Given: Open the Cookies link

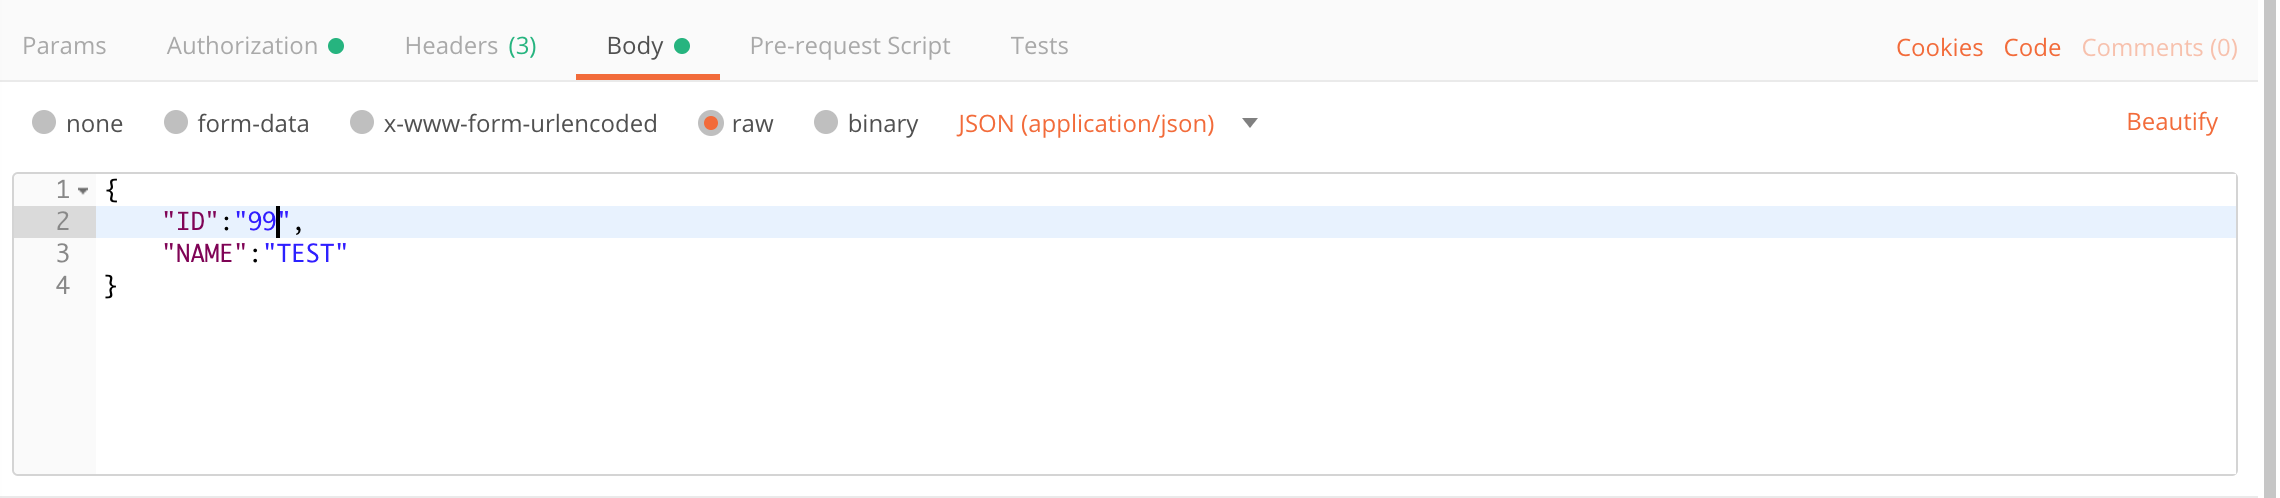Looking at the screenshot, I should (1939, 48).
